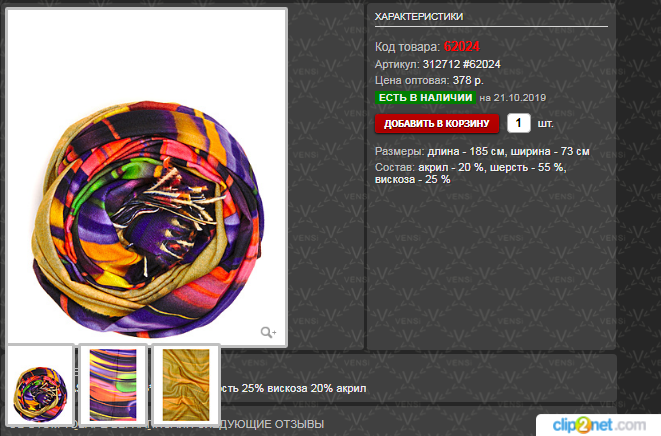Click the wholesale price 378 р.
The height and width of the screenshot is (436, 661).
(468, 80)
